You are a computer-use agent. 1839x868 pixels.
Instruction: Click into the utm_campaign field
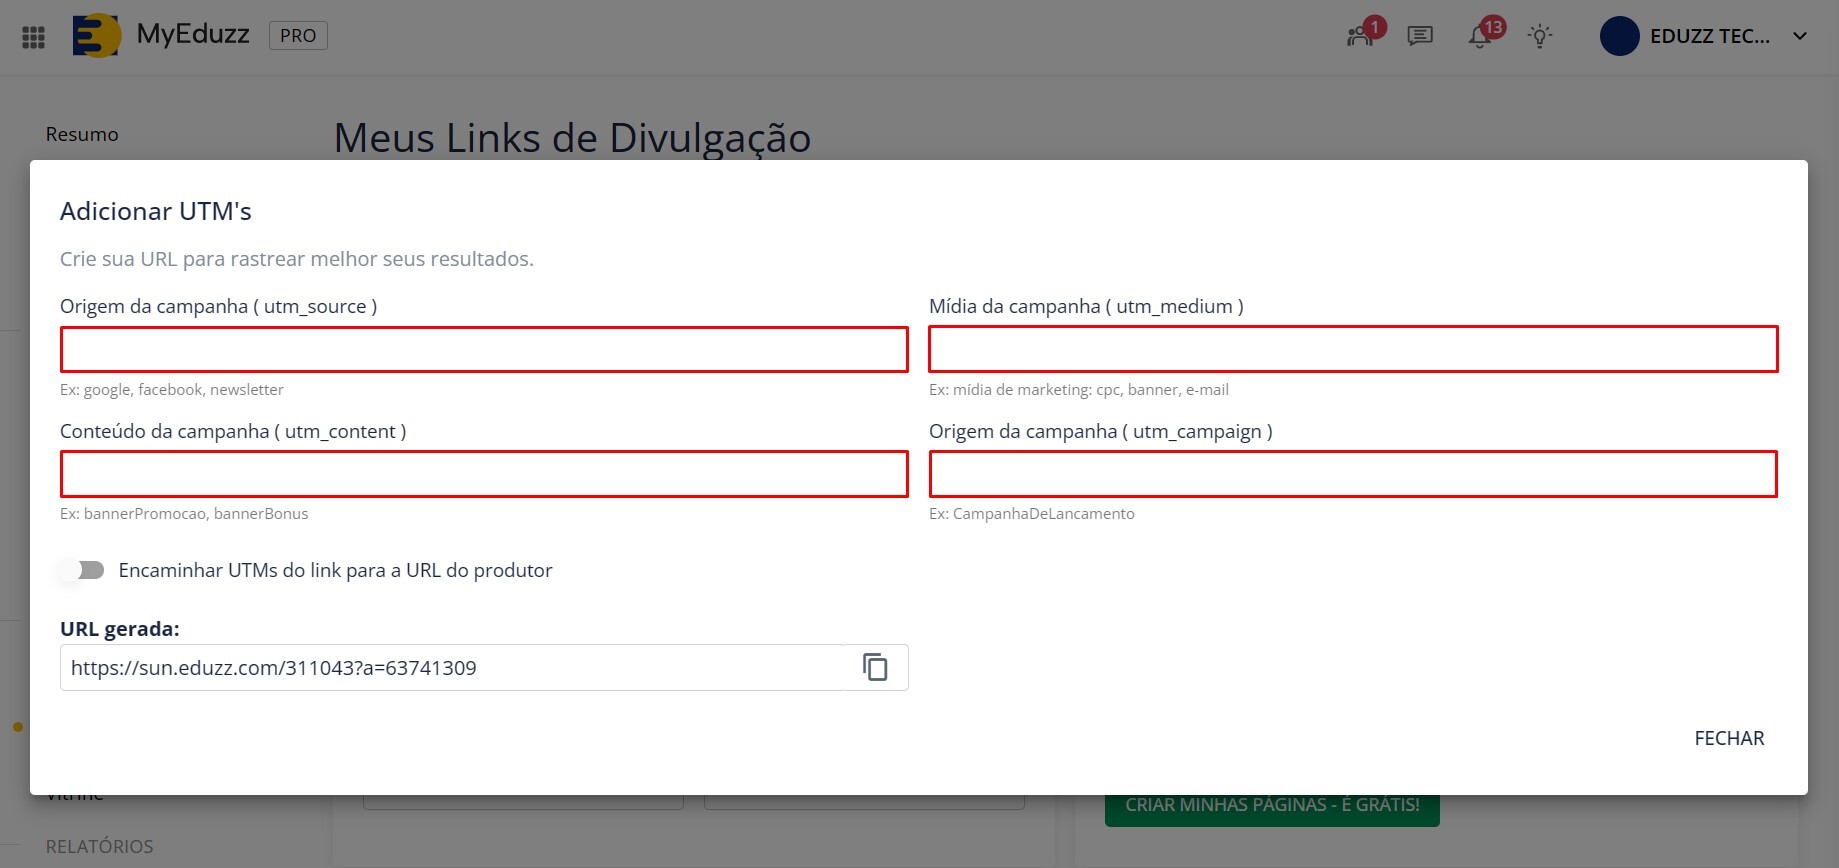point(1352,474)
